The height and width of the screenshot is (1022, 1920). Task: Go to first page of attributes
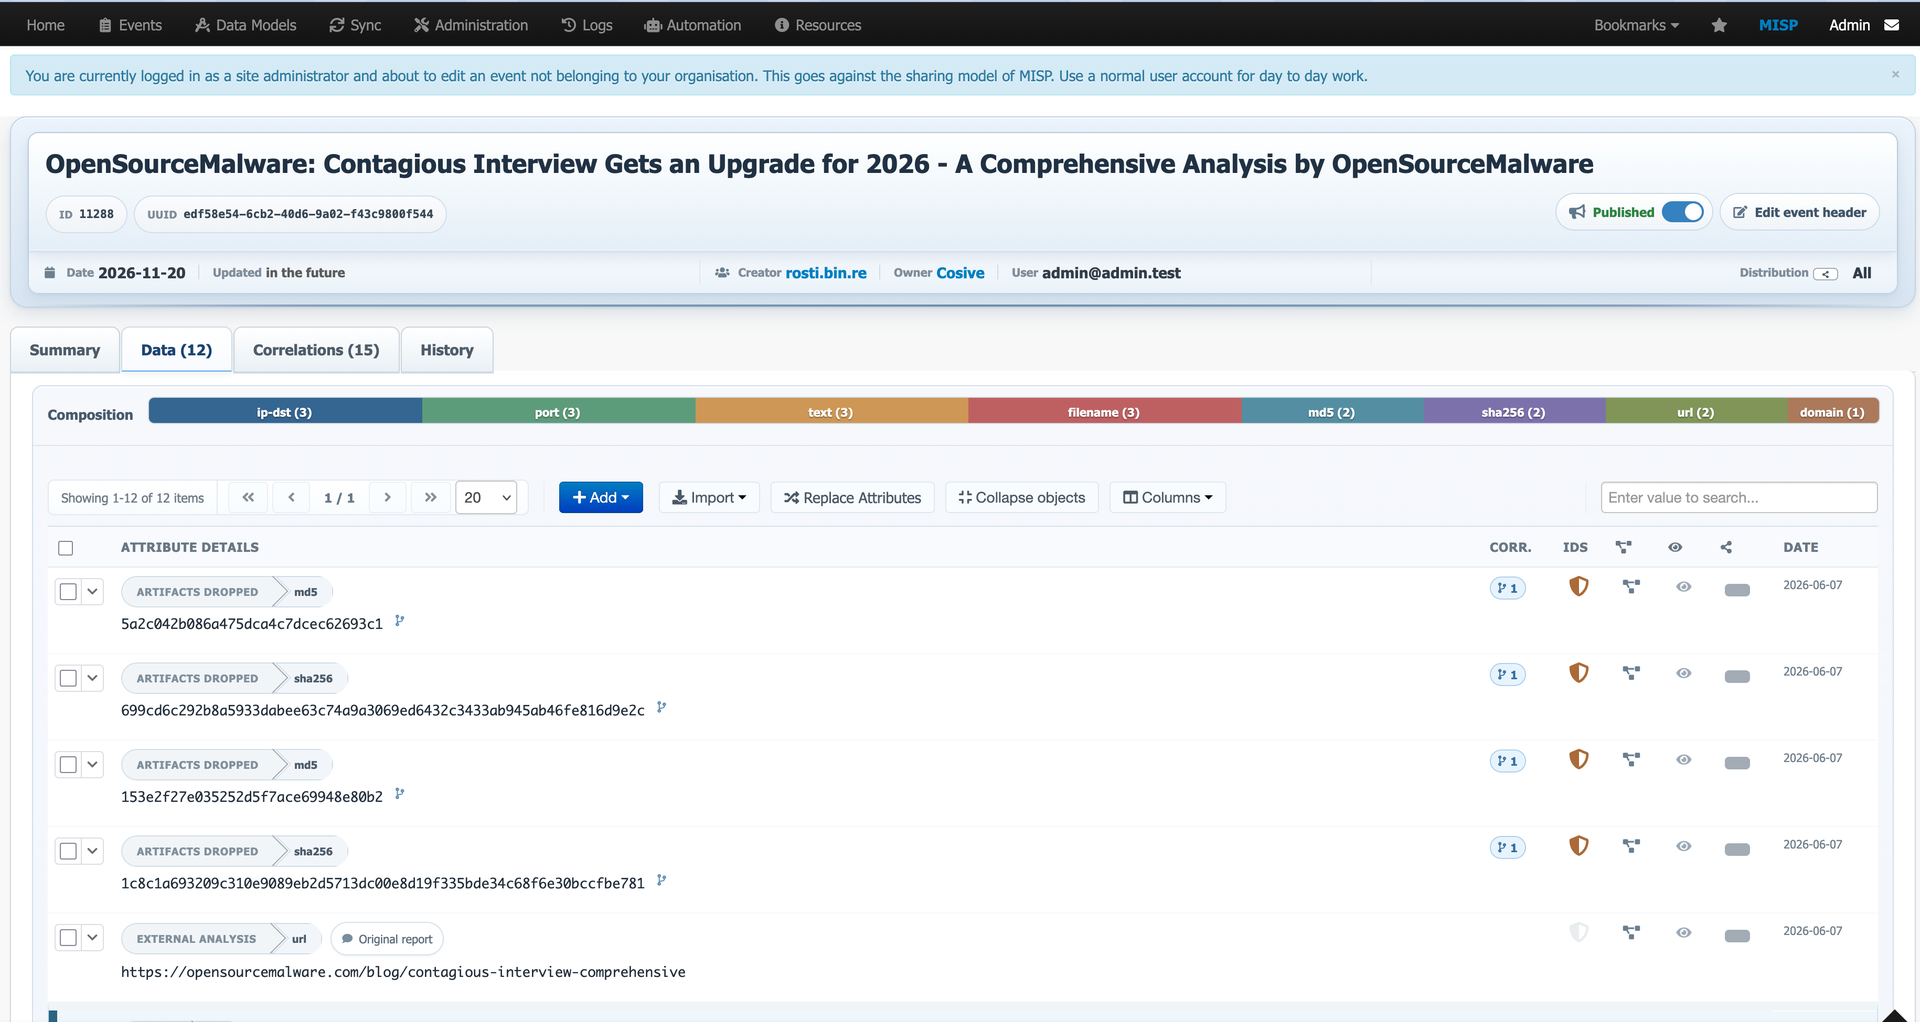[248, 497]
